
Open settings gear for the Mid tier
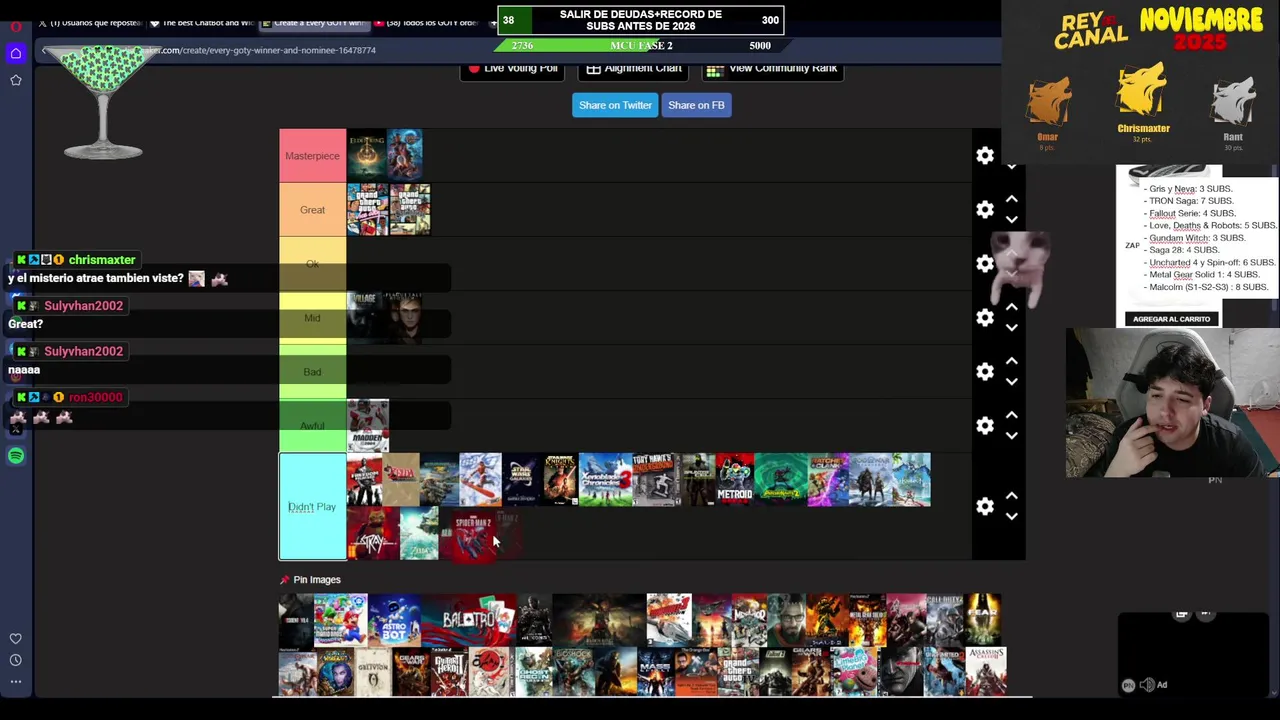pos(985,318)
